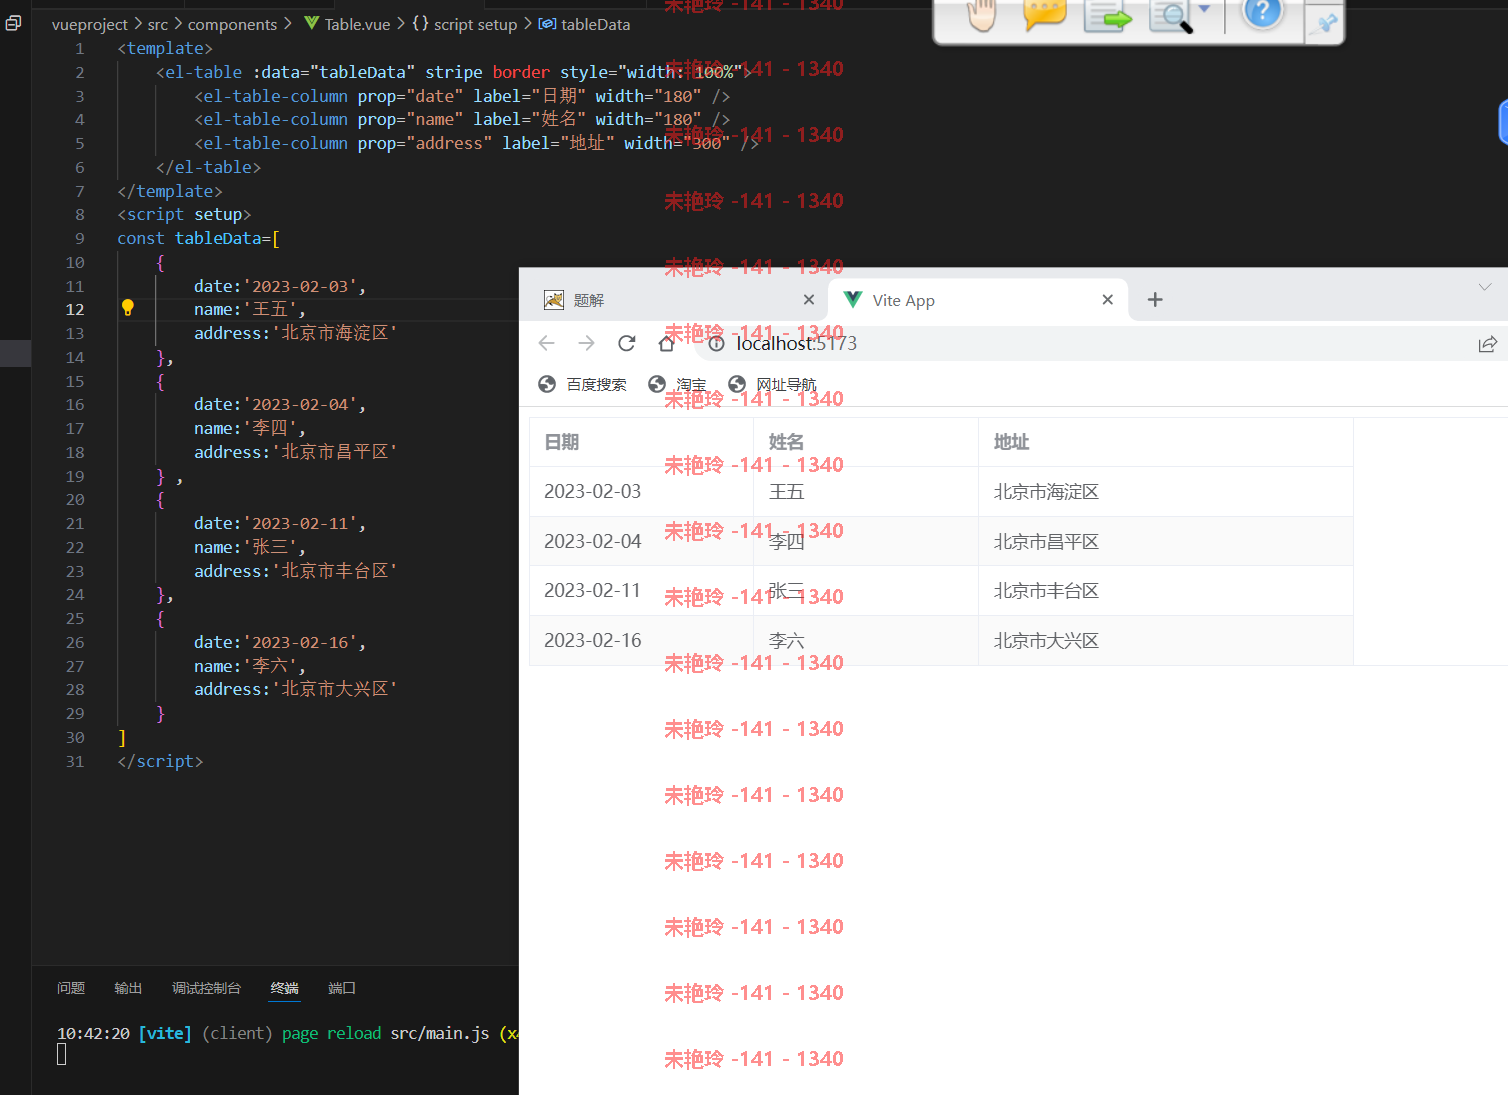Click the 北京市海淀区 address cell
The width and height of the screenshot is (1508, 1095).
[x=1166, y=492]
